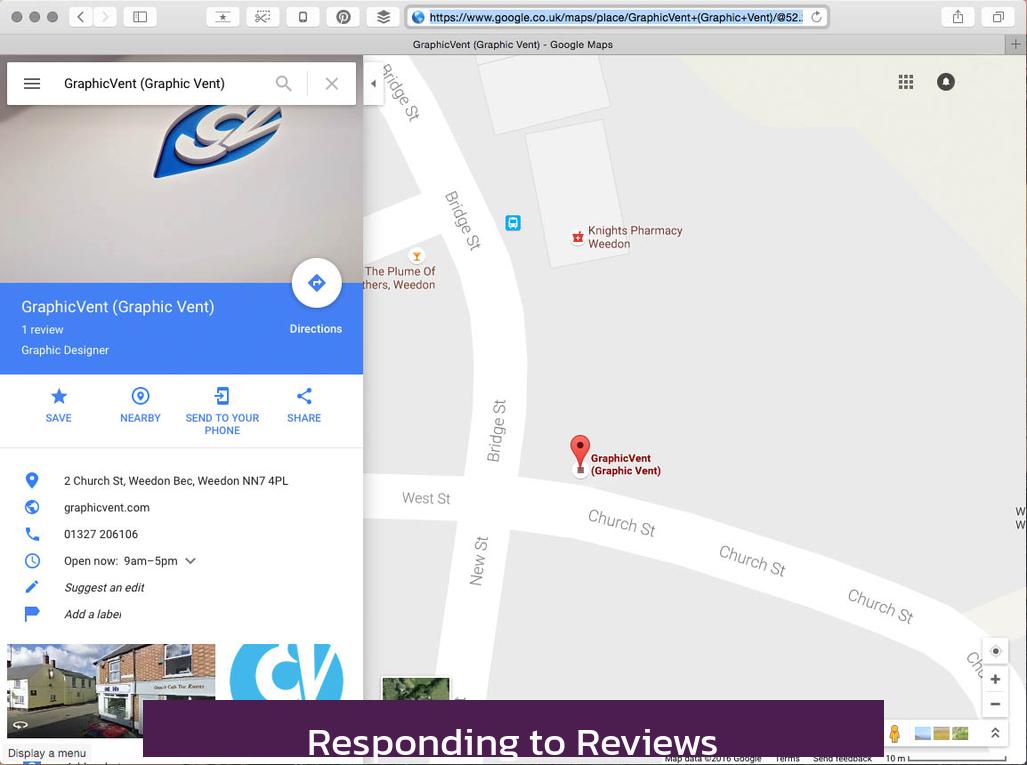
Task: Open the Send feedback link
Action: coord(842,758)
